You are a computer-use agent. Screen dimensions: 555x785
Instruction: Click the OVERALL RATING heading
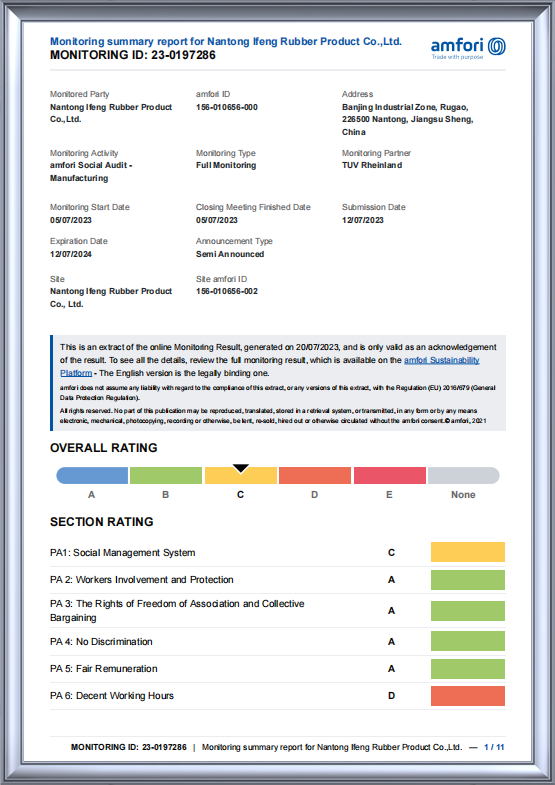[x=104, y=448]
